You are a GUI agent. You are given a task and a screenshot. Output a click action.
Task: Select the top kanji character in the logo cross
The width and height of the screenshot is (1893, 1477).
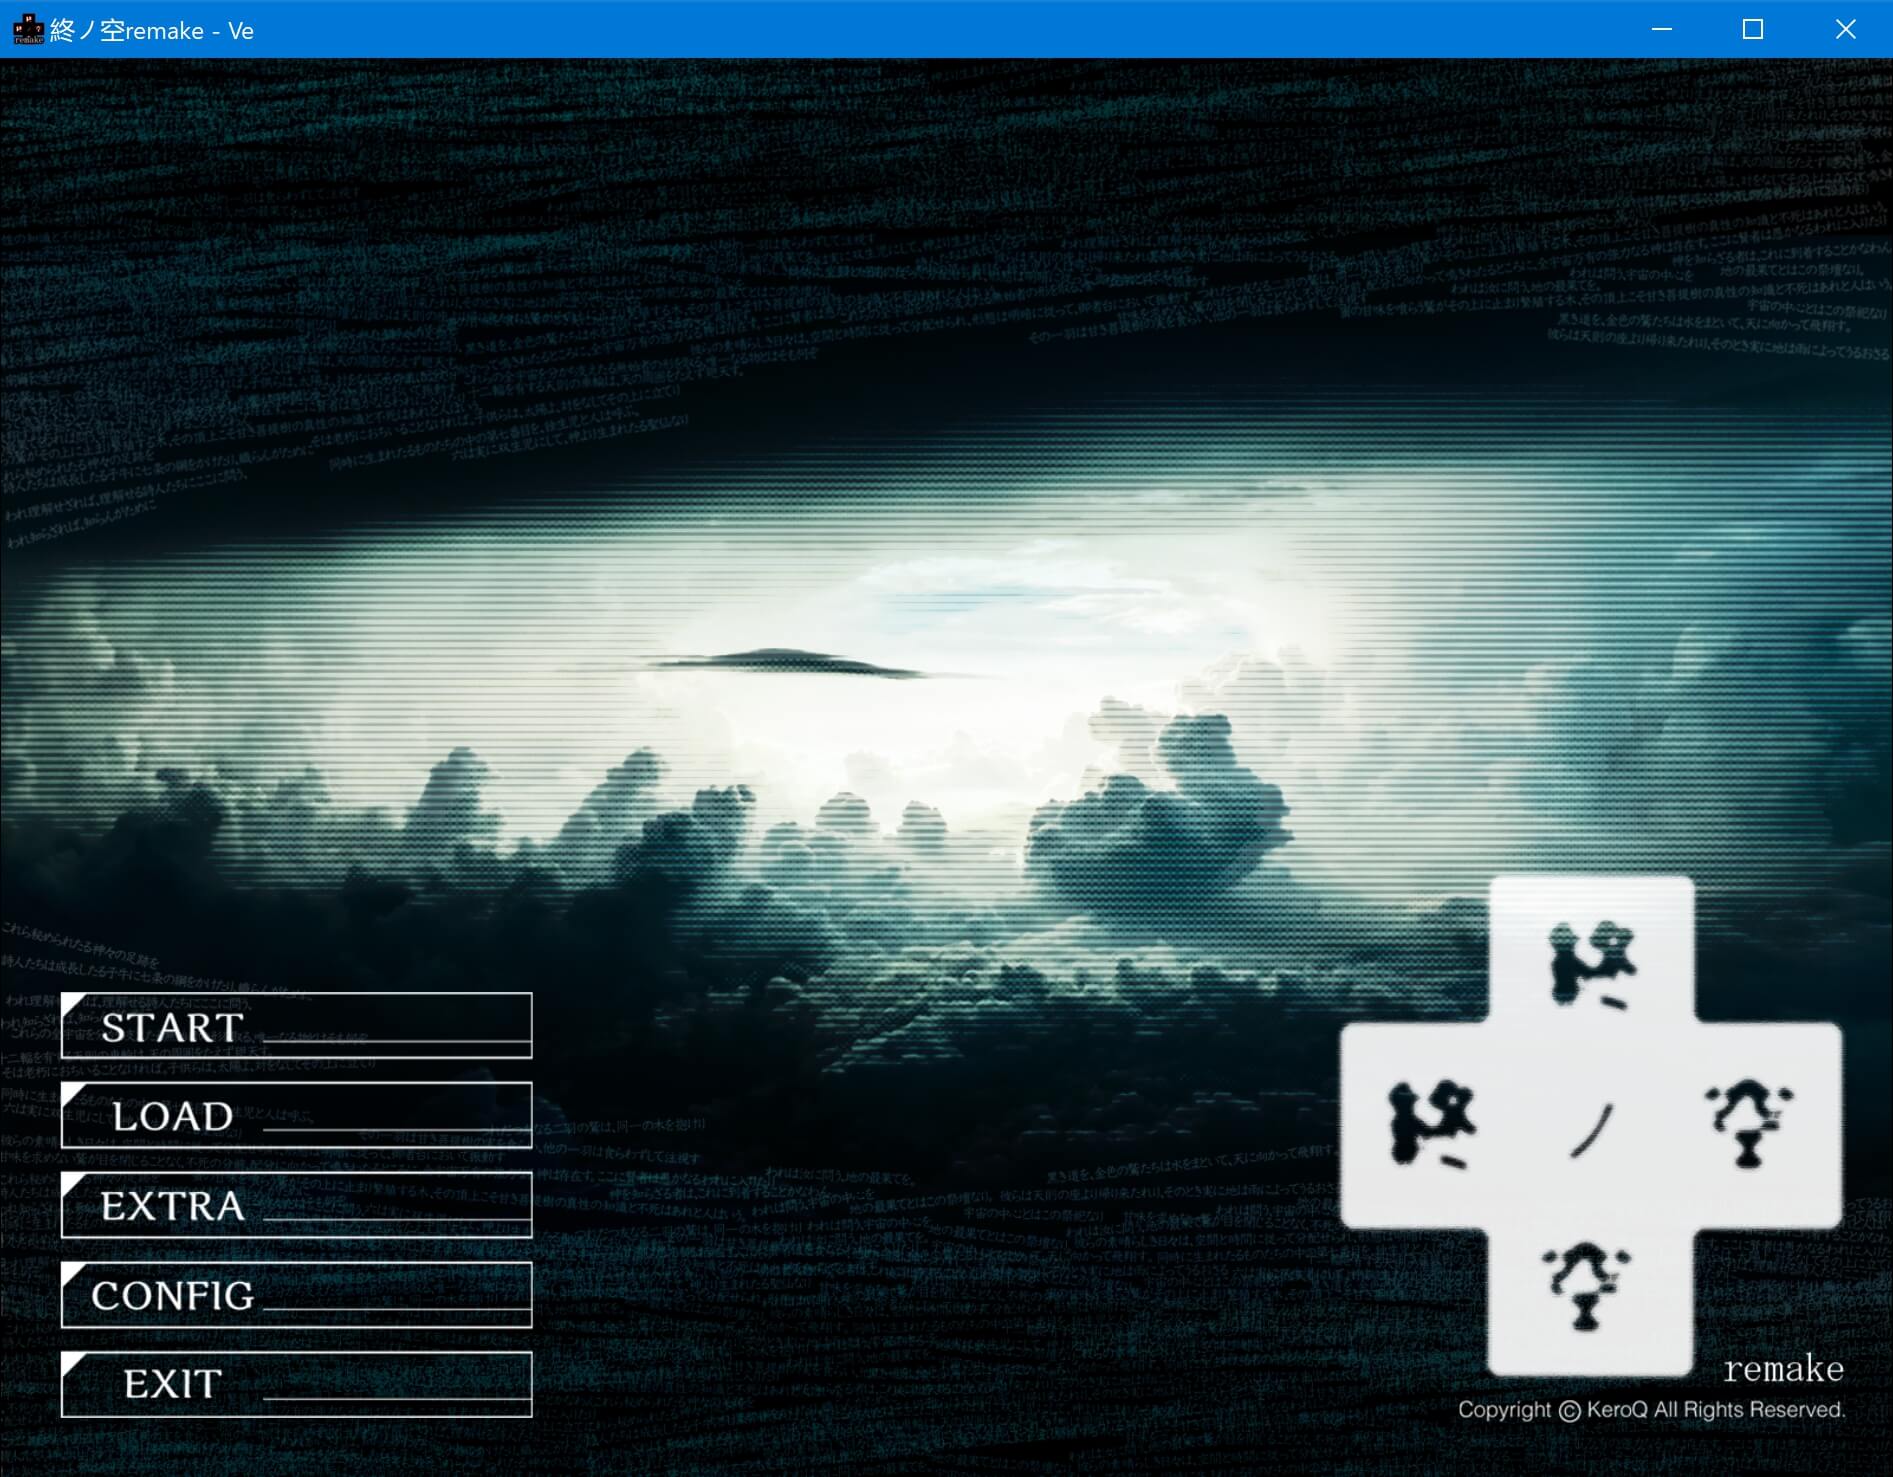point(1590,965)
